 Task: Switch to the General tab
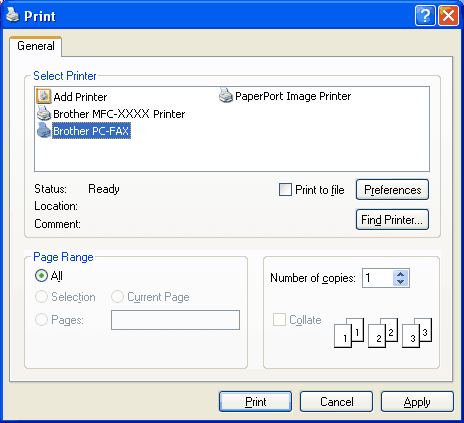(36, 46)
